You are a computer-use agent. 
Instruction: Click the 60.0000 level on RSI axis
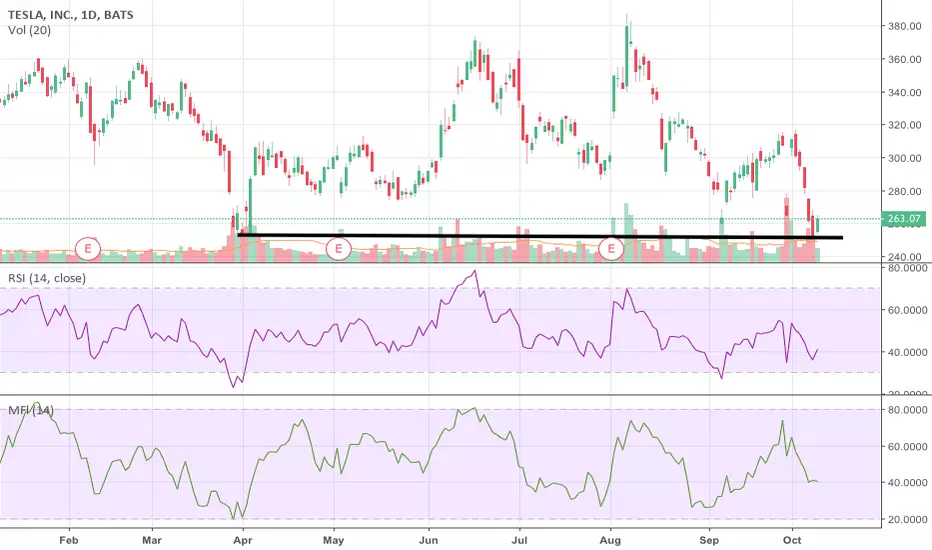point(908,310)
